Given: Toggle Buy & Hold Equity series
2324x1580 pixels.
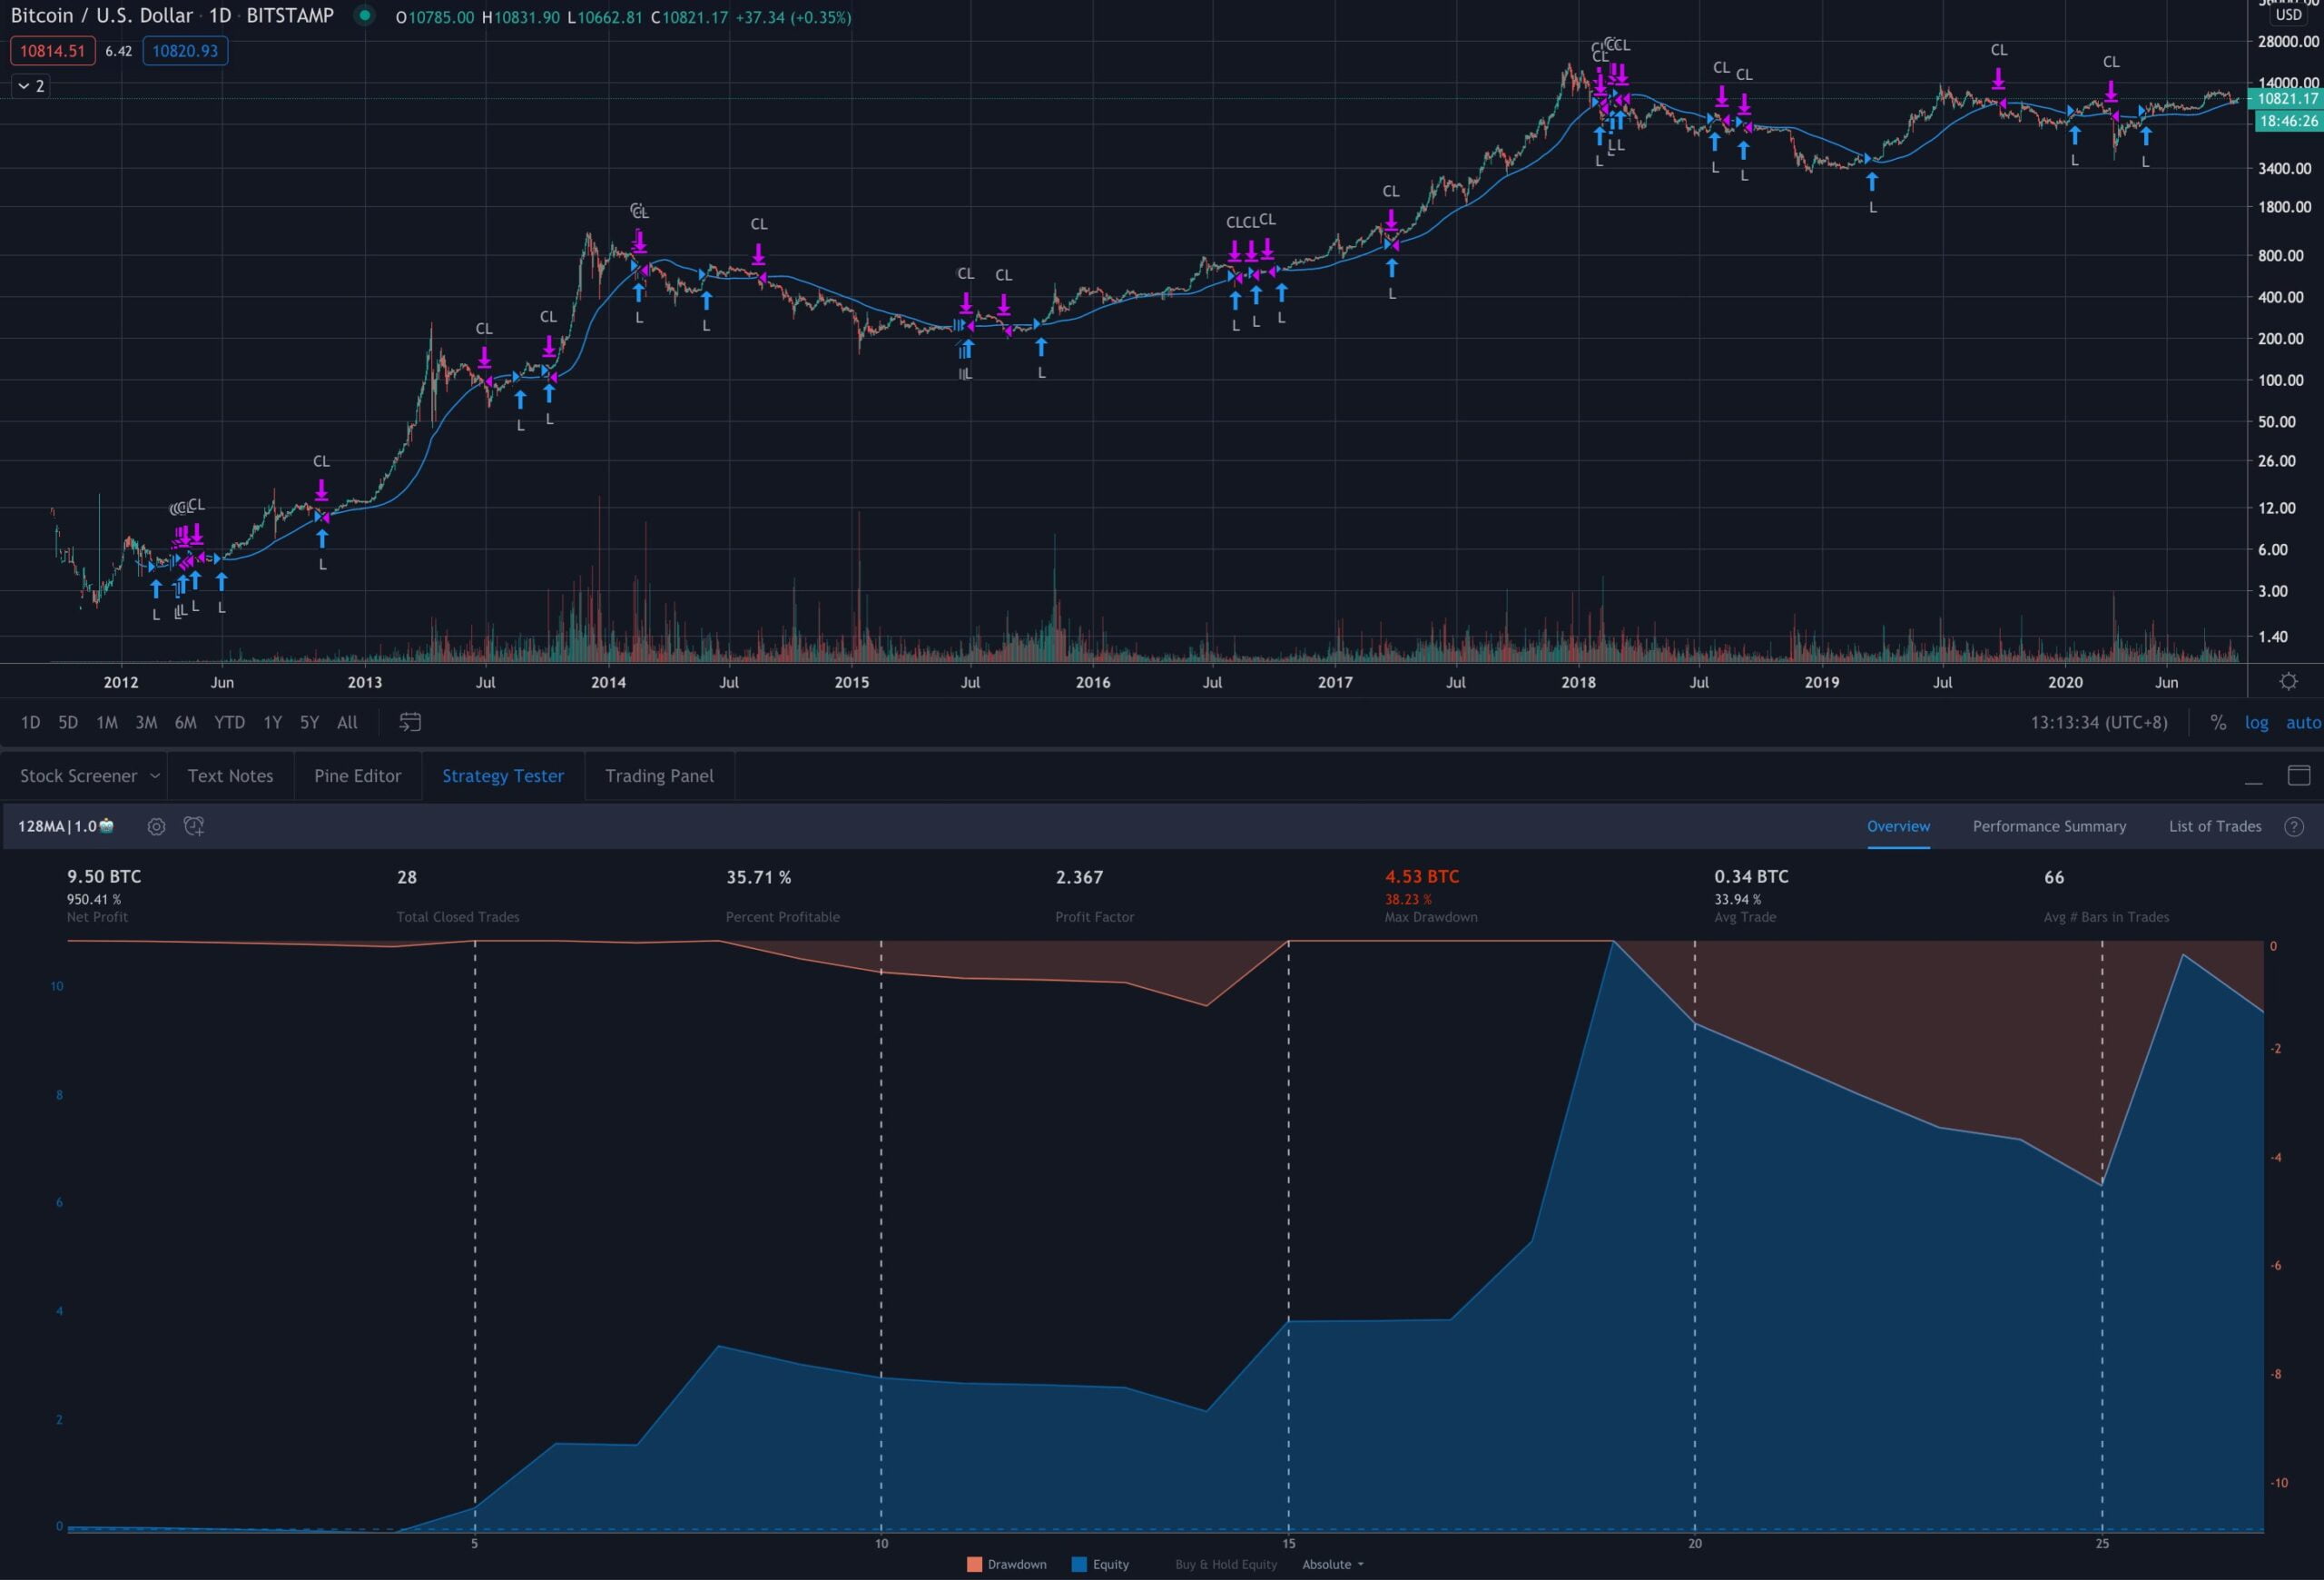Looking at the screenshot, I should pos(1226,1564).
